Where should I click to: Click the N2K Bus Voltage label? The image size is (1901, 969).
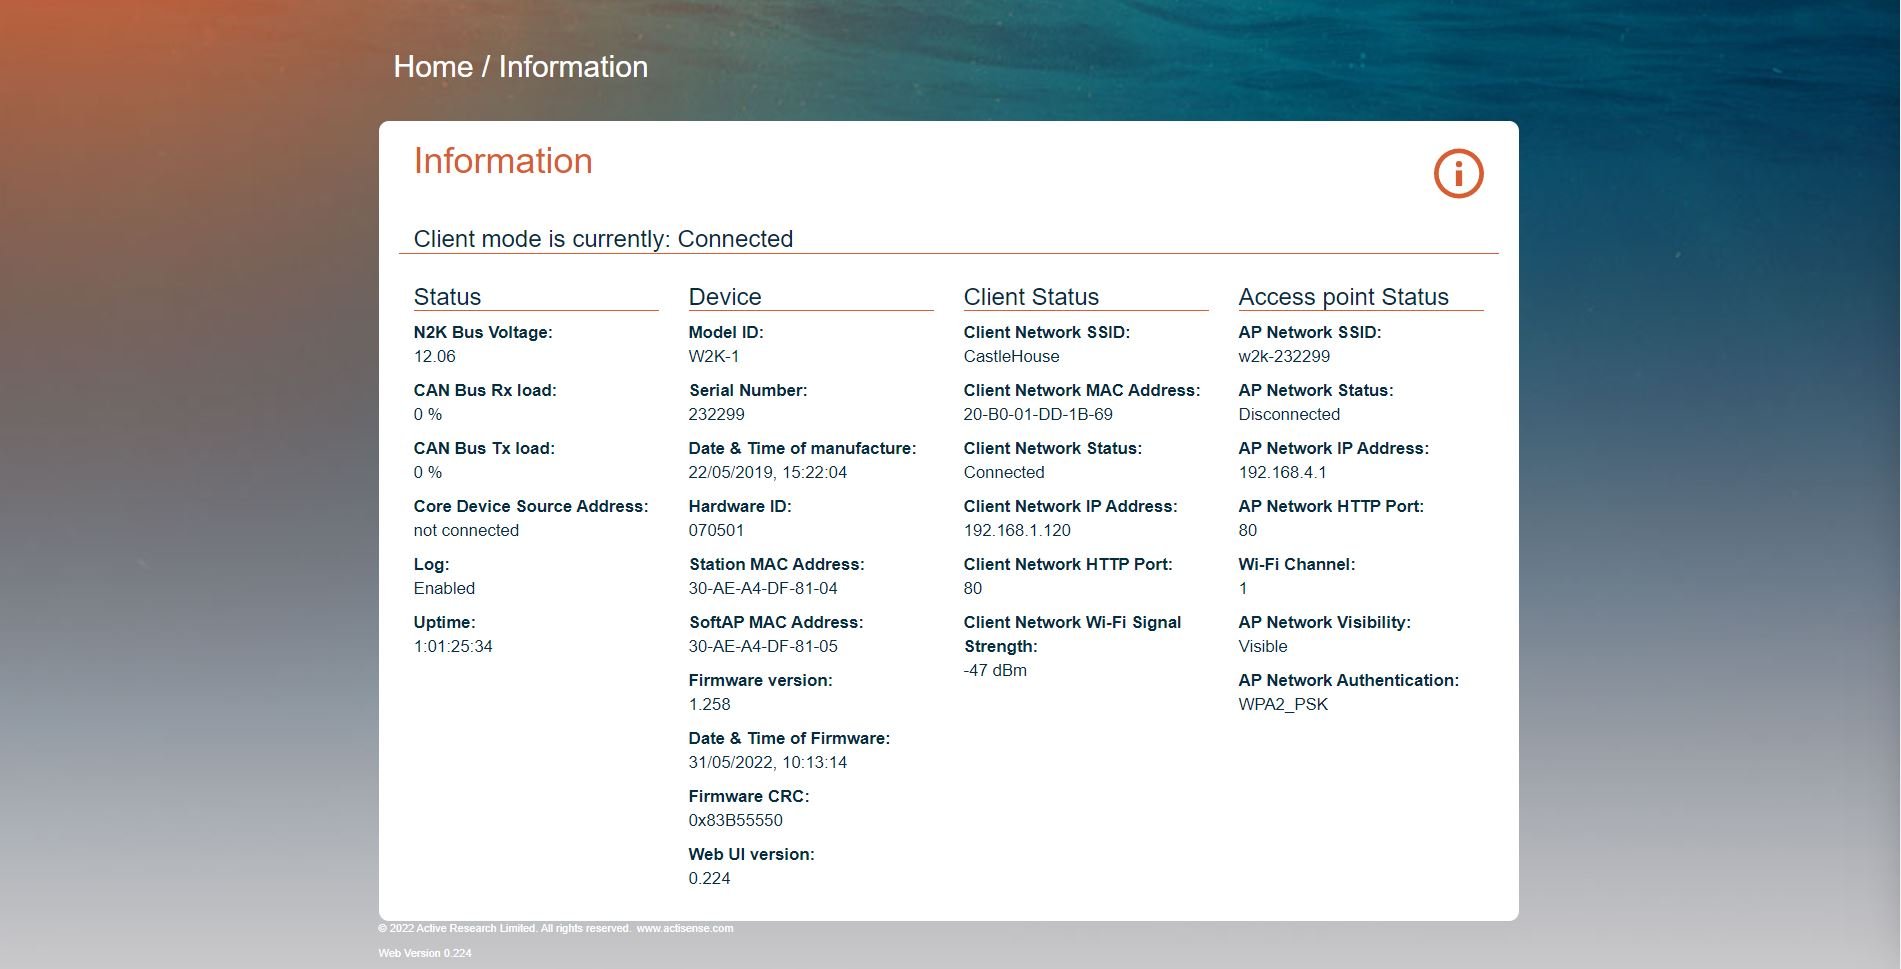(483, 332)
